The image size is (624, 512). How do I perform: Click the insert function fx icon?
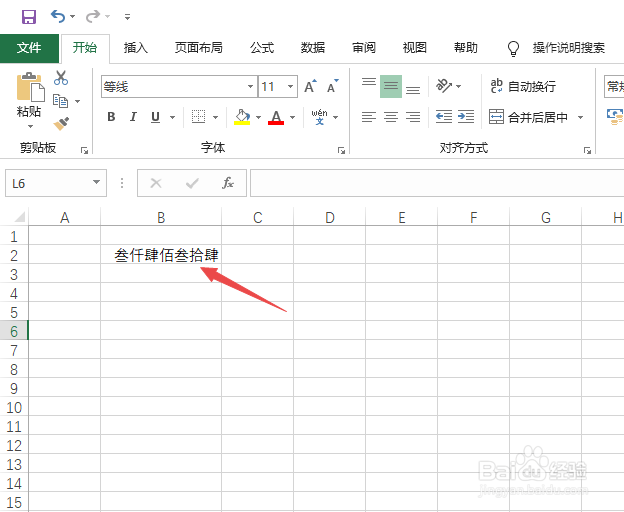click(x=227, y=183)
